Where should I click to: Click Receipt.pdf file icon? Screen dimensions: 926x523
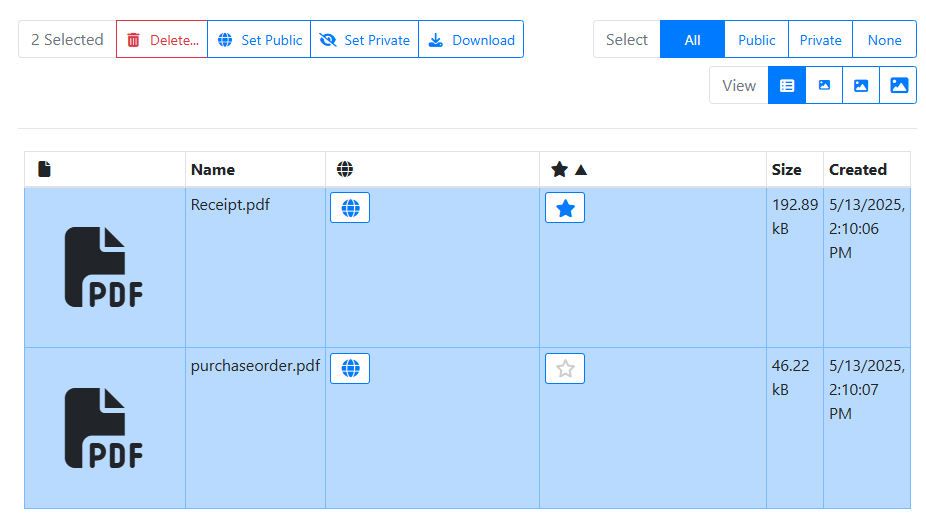(104, 267)
